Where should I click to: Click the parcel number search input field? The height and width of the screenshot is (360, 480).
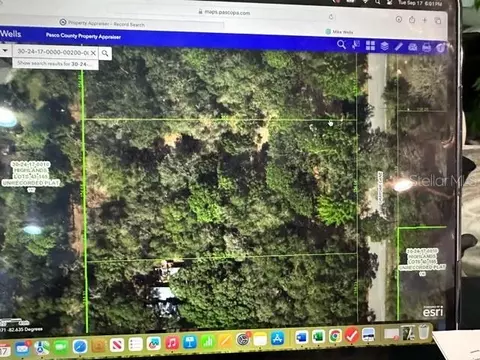[52, 52]
